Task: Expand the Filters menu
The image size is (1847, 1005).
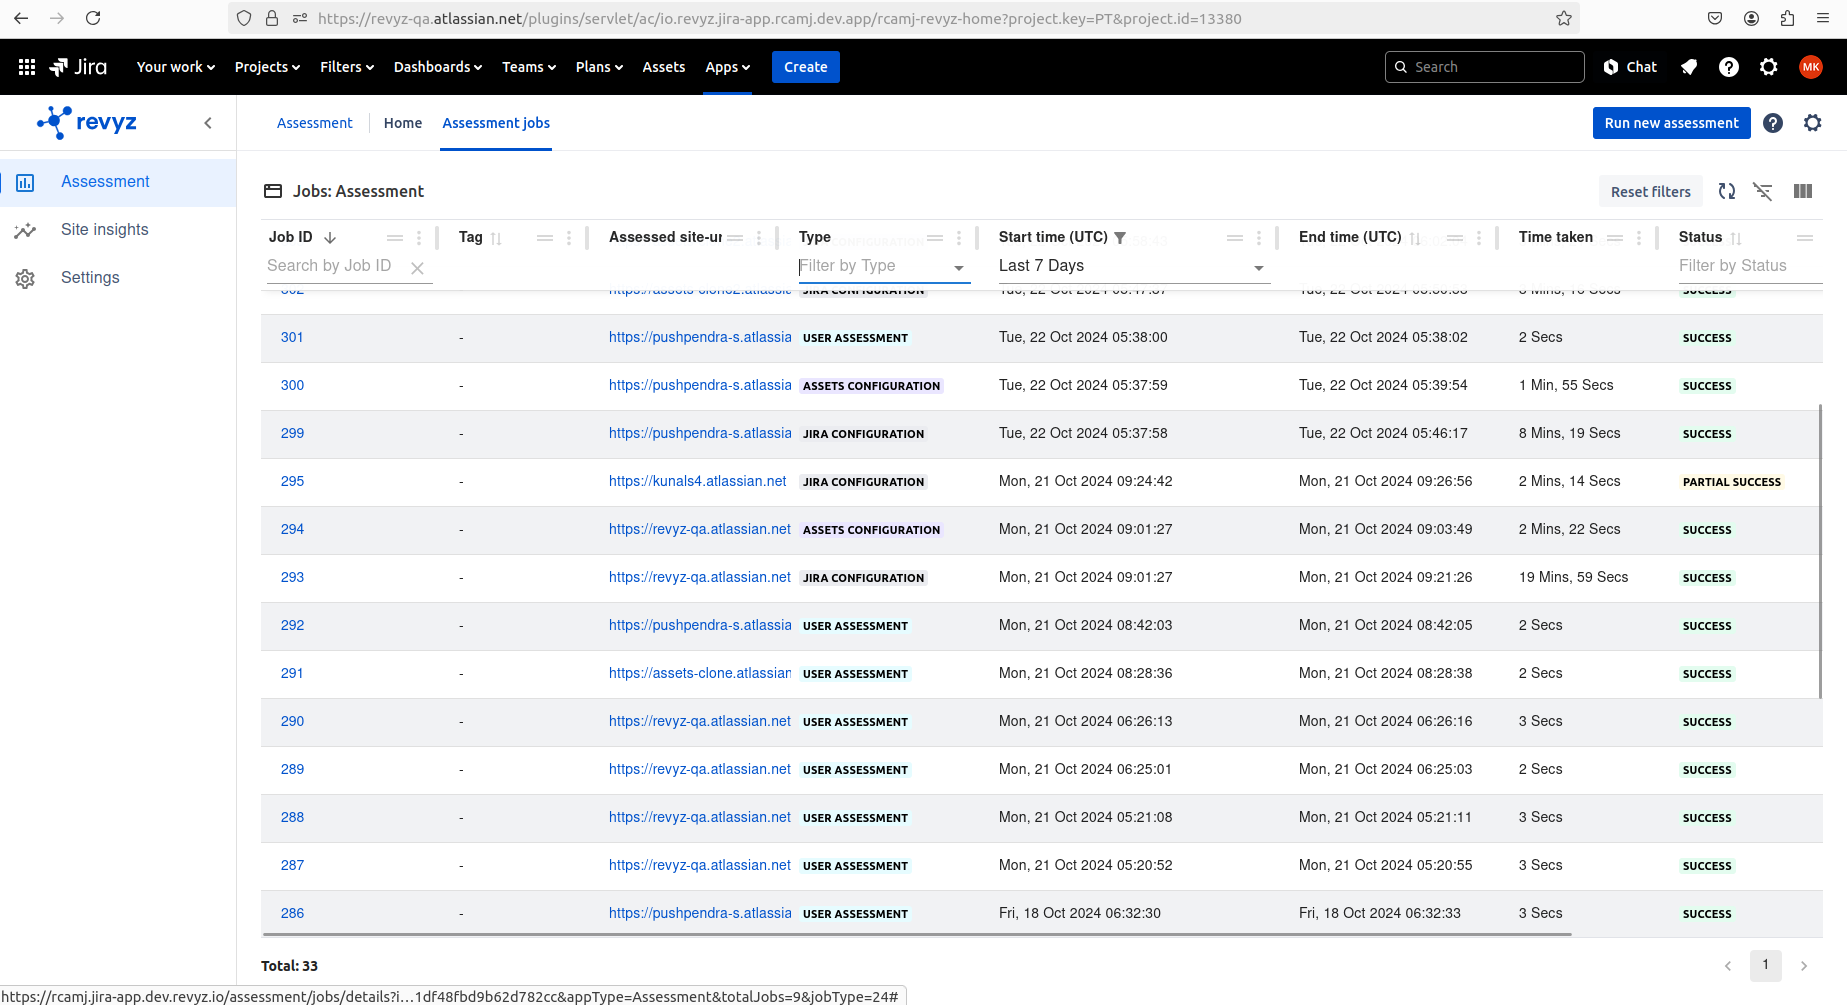Action: point(347,67)
